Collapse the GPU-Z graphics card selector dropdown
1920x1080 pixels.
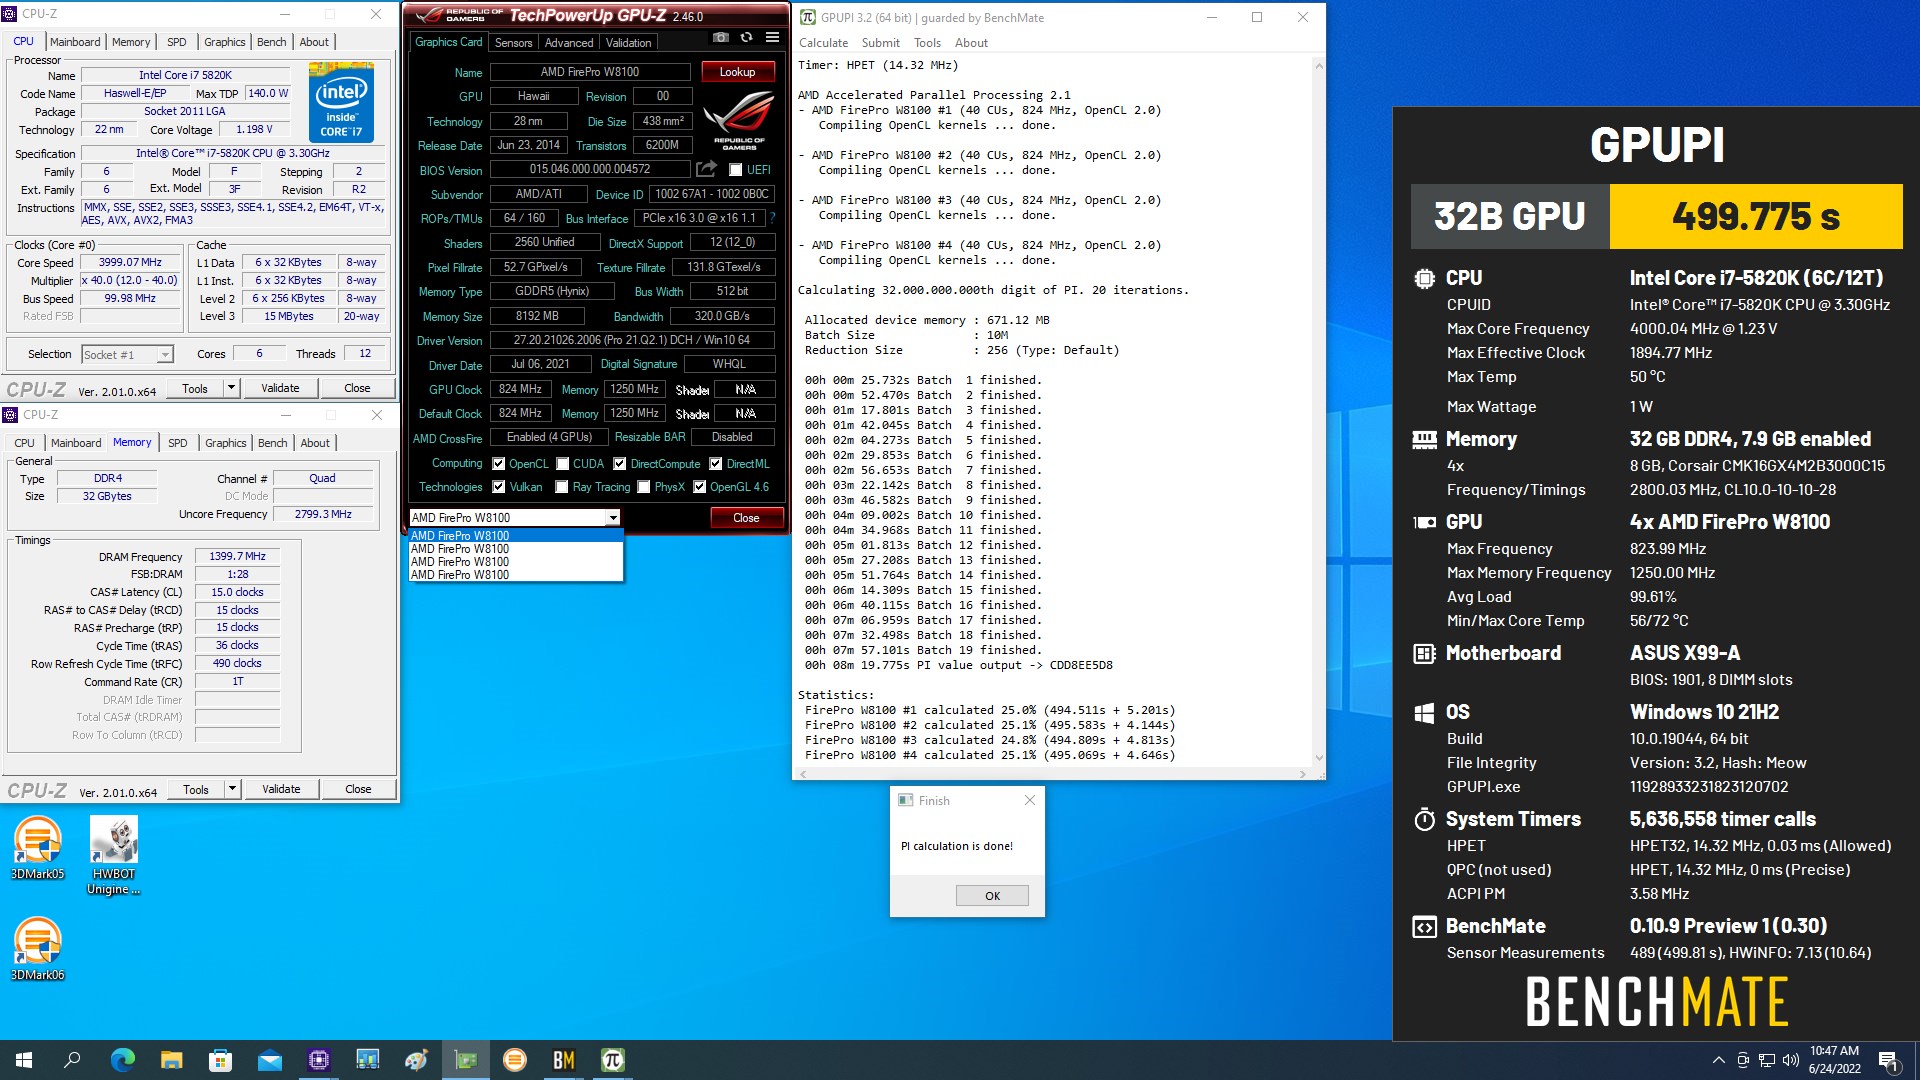[x=612, y=518]
